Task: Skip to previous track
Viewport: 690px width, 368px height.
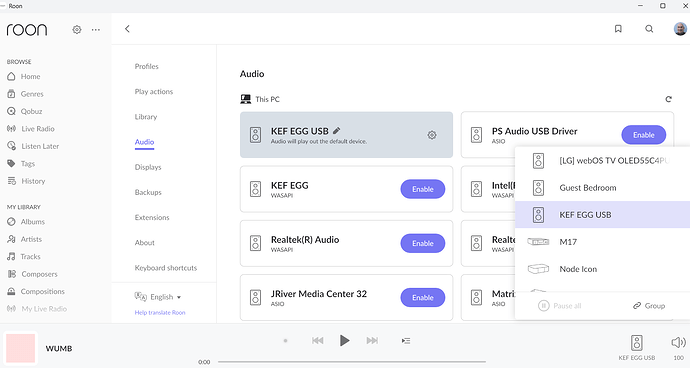Action: pyautogui.click(x=317, y=340)
